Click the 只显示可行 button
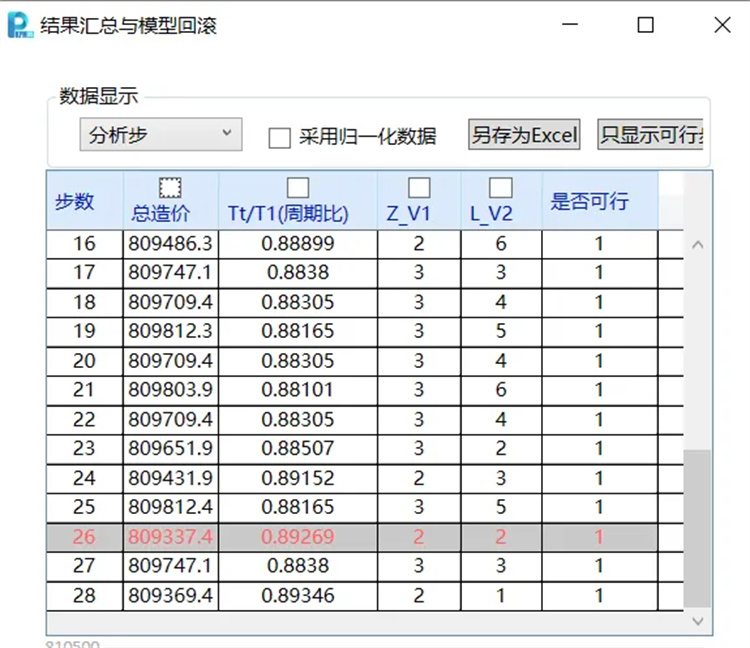 pos(651,135)
